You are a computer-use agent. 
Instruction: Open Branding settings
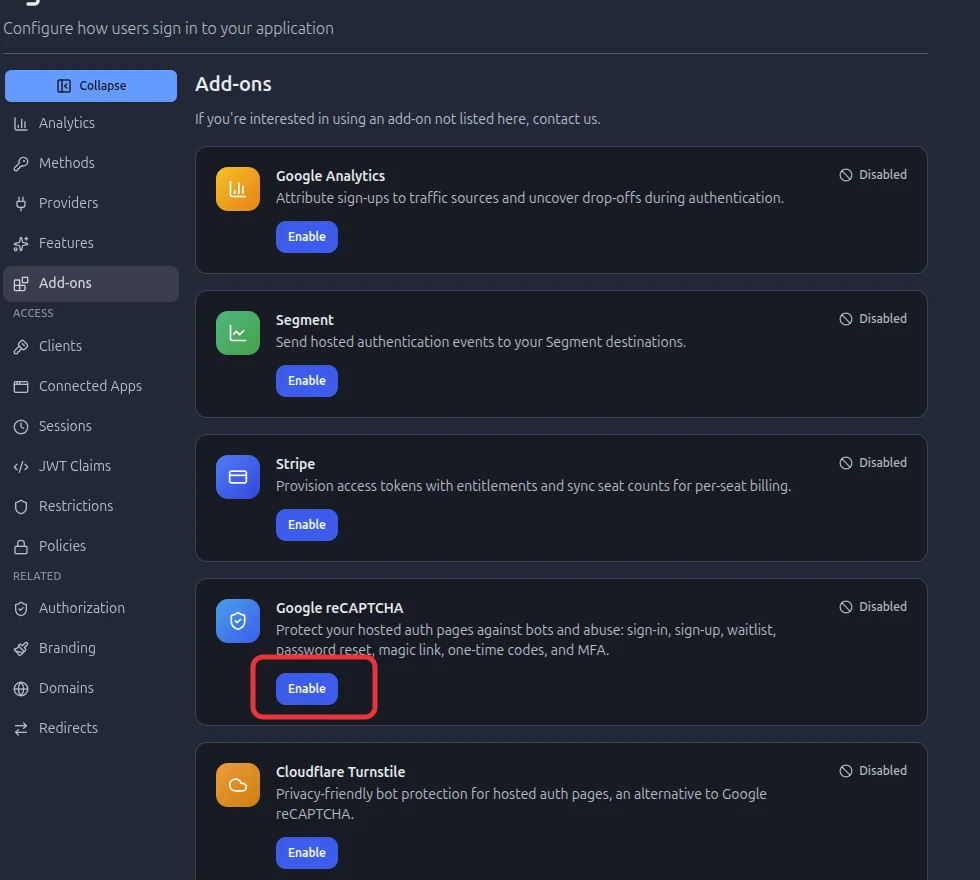(x=91, y=648)
